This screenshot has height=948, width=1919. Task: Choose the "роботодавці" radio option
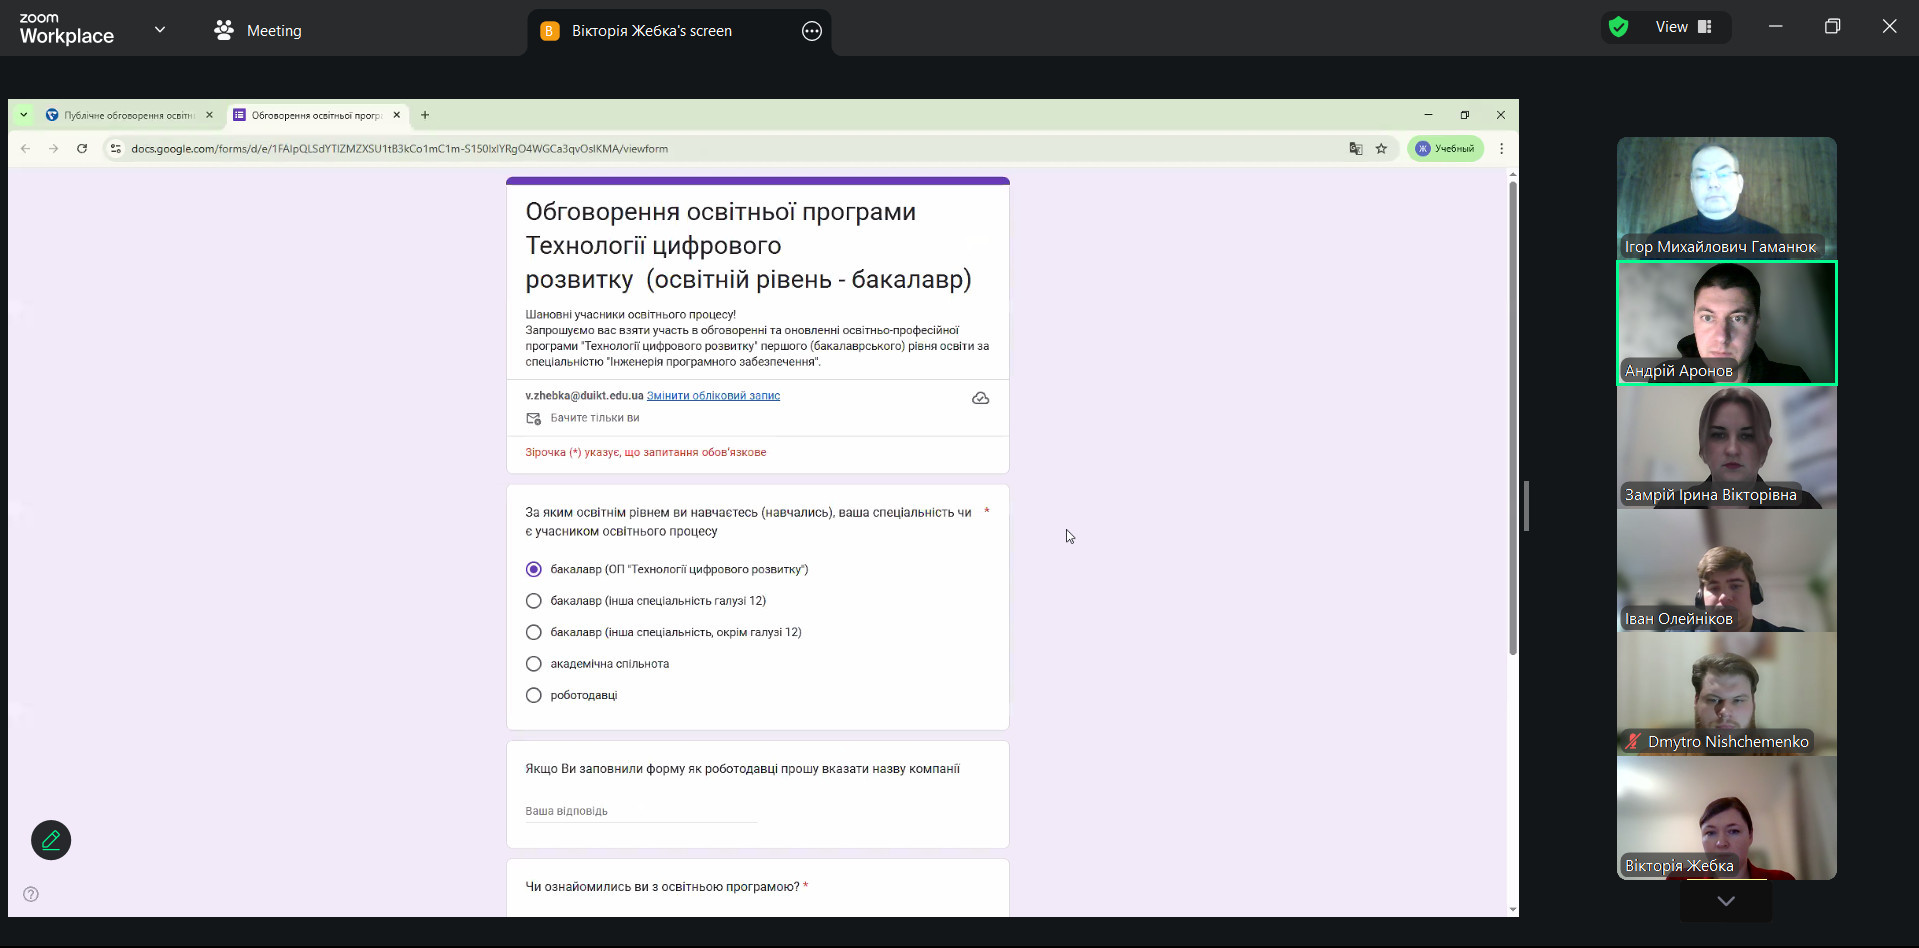[x=534, y=695]
